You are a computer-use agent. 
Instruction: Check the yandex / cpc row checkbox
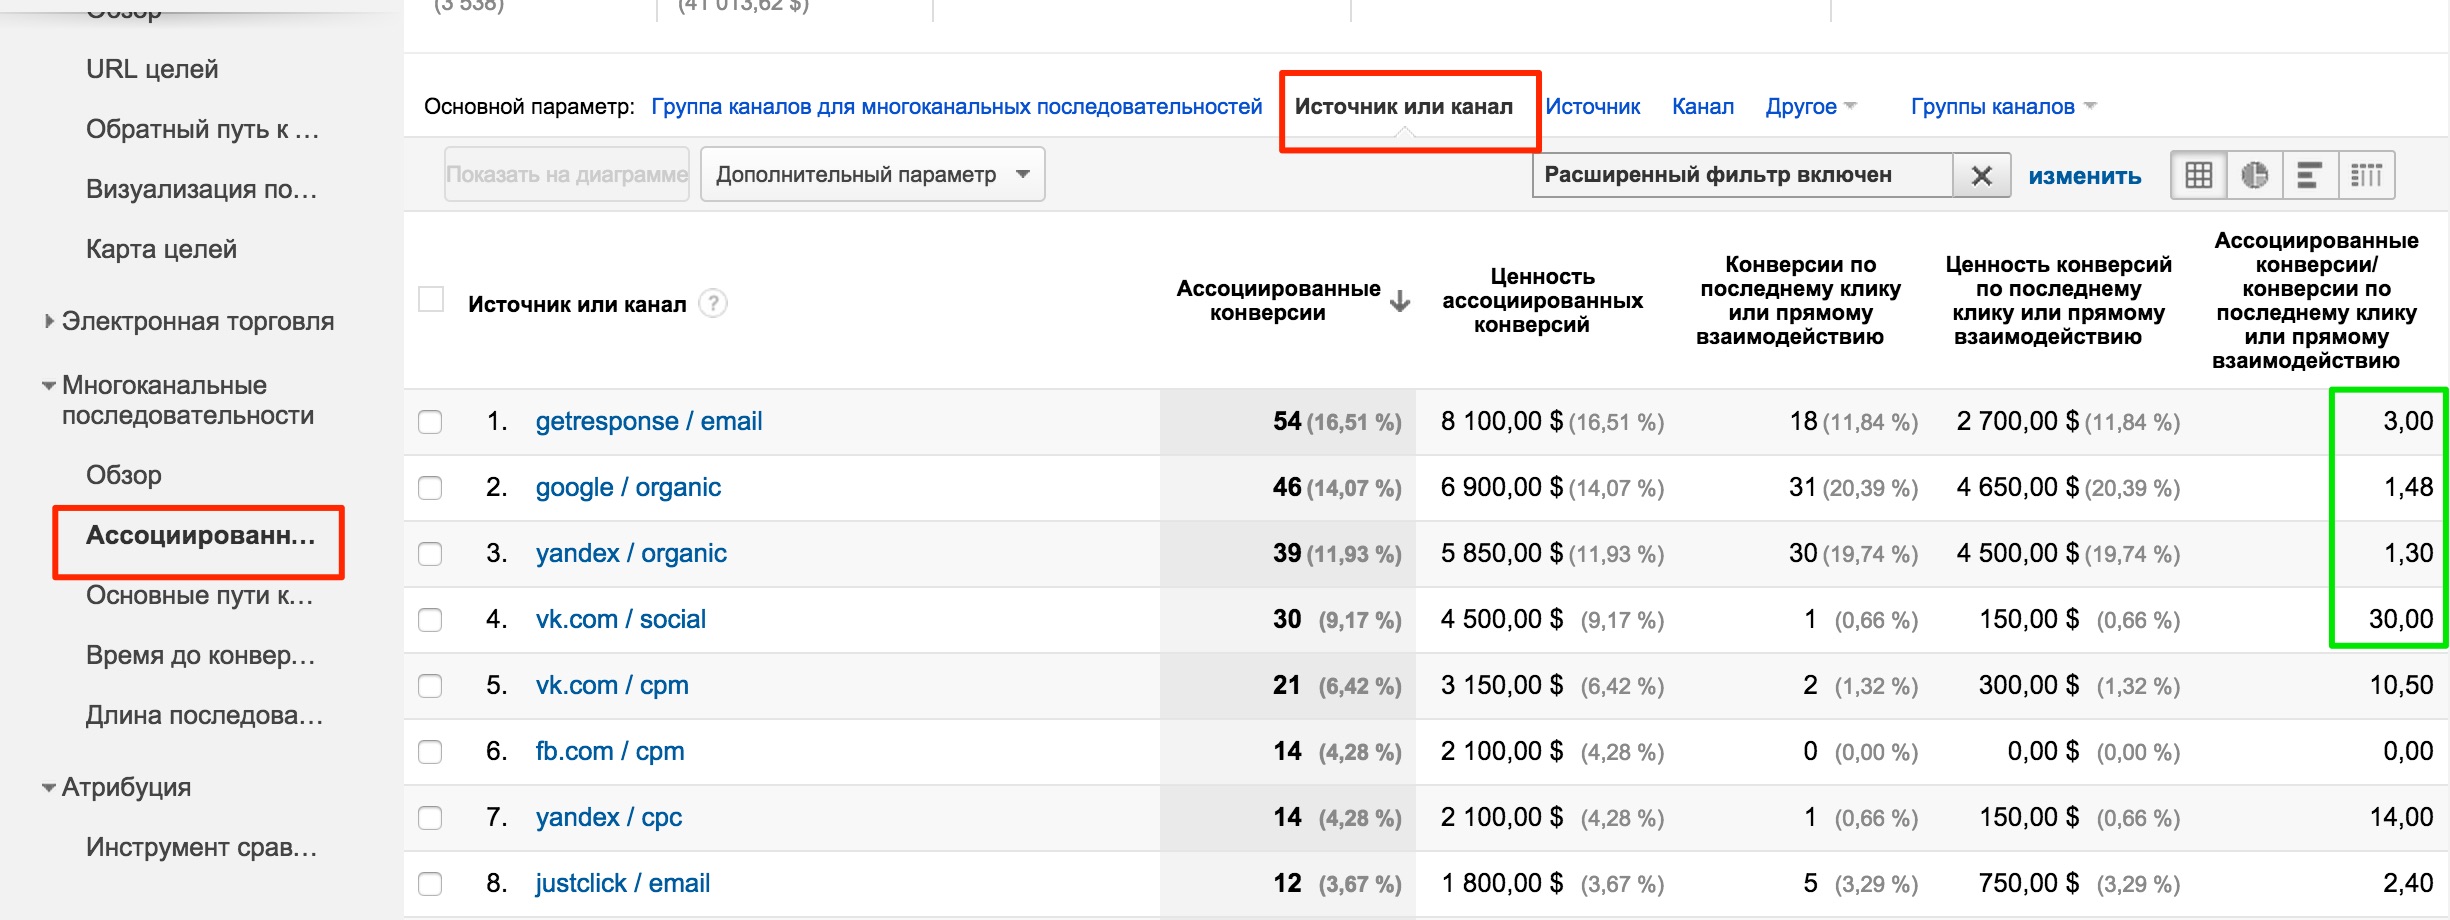pyautogui.click(x=430, y=818)
